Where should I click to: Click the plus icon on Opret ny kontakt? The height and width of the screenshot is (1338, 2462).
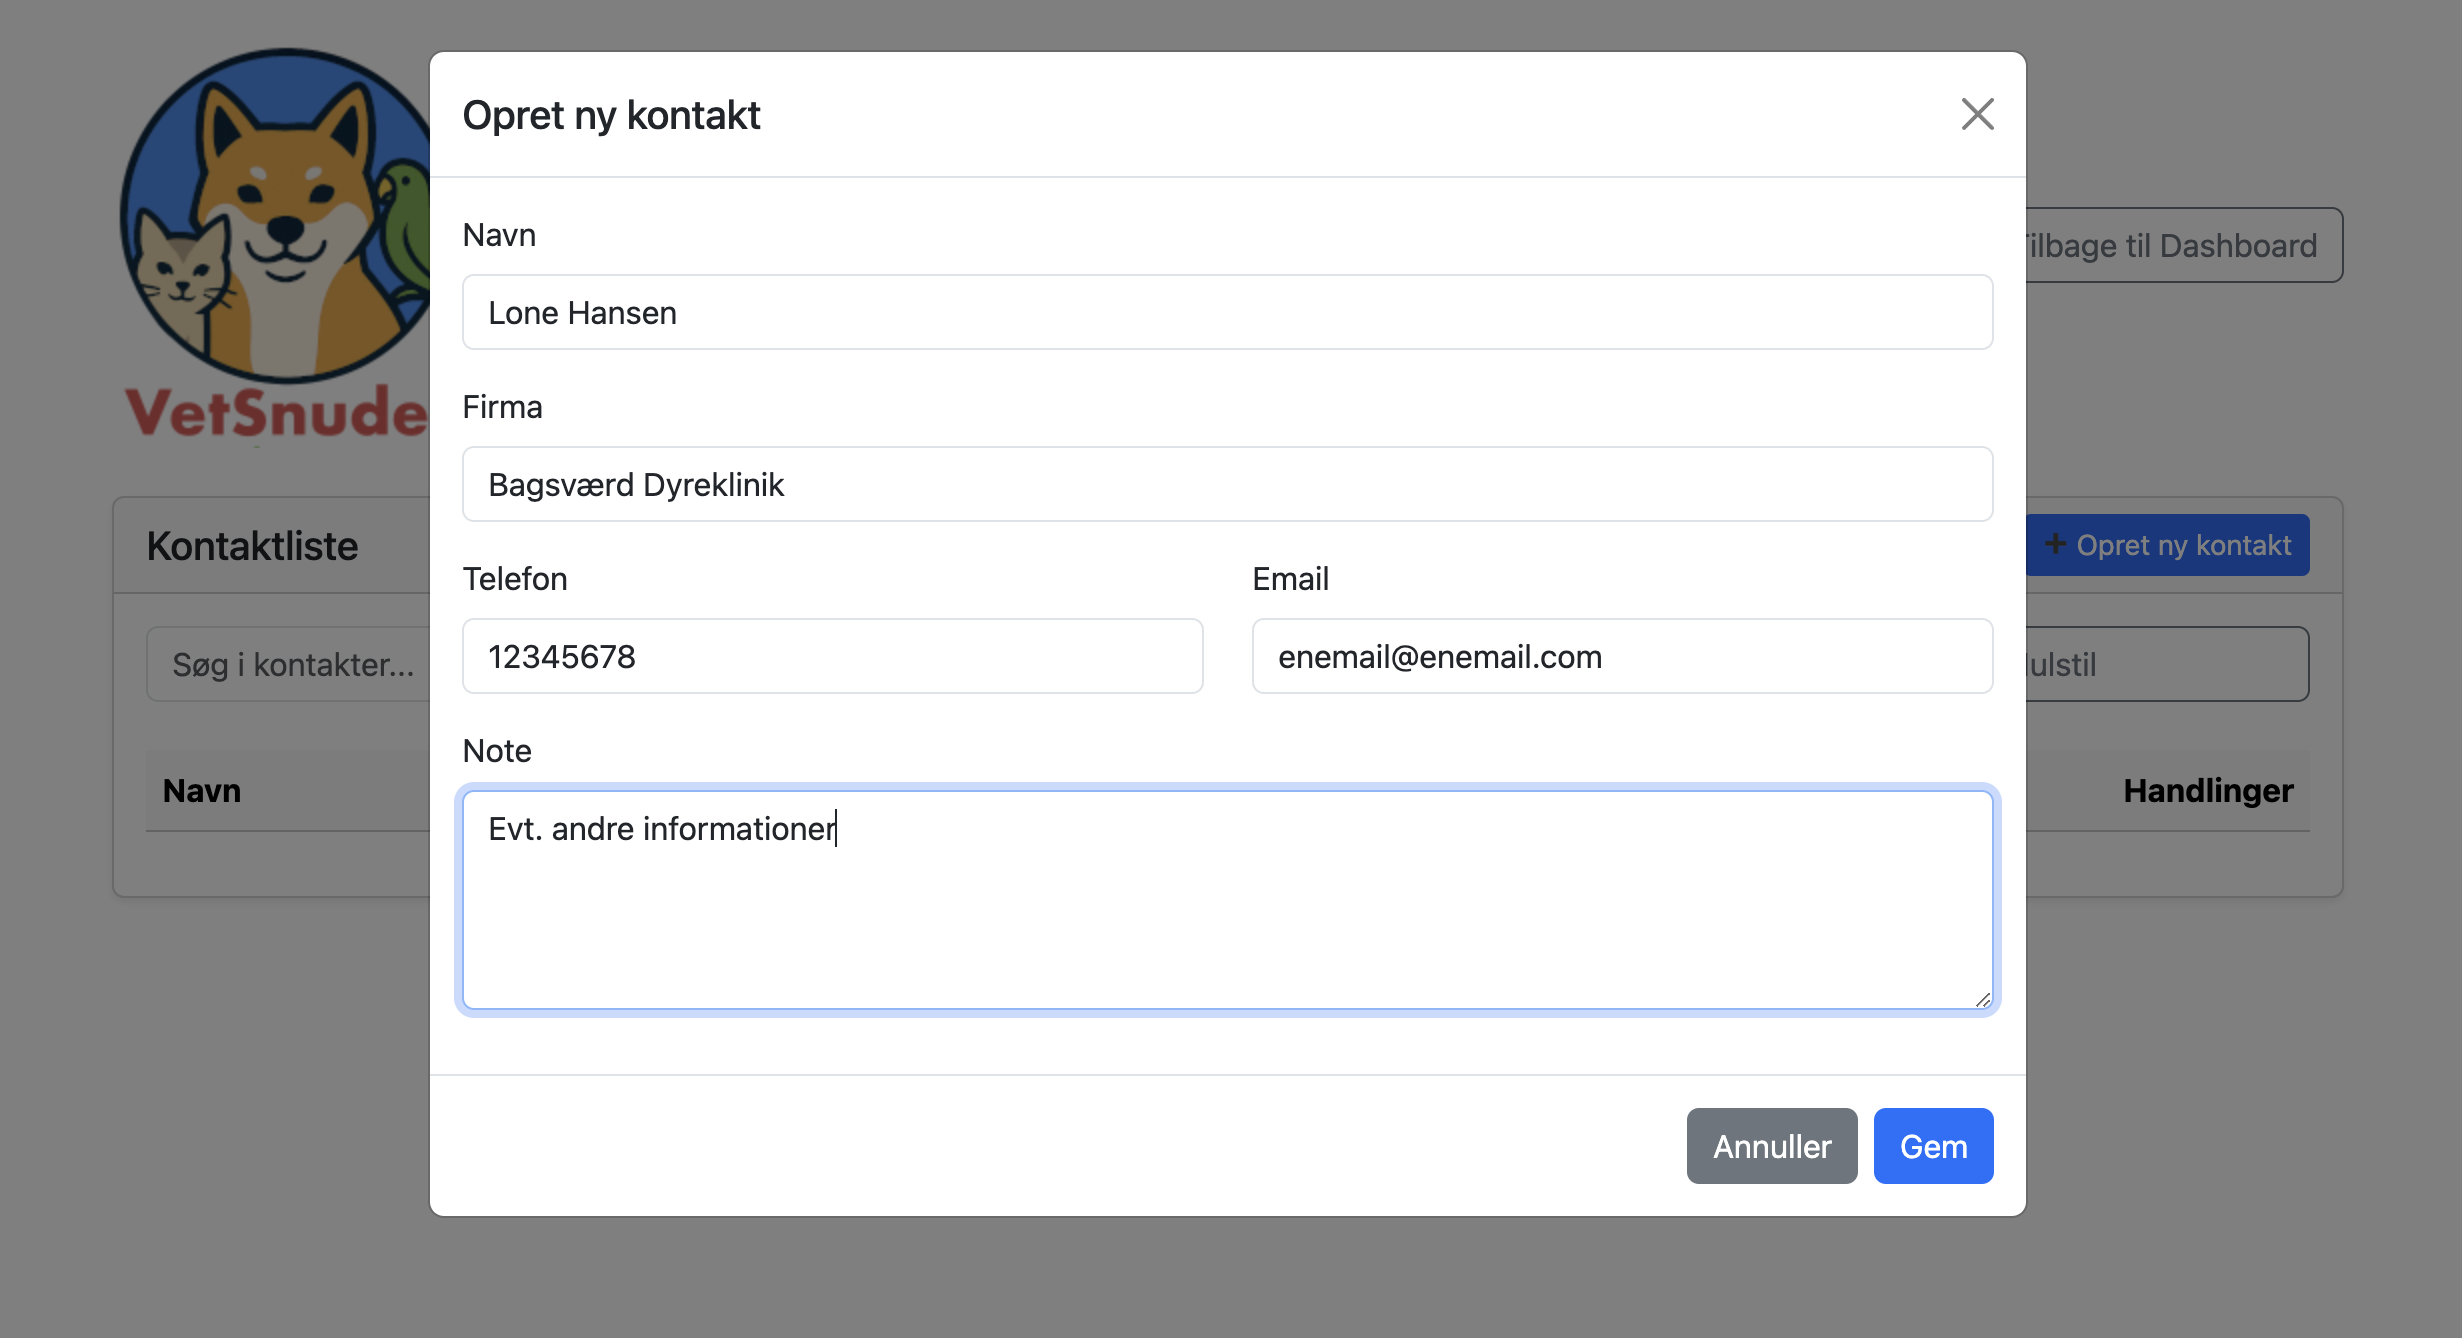[x=2057, y=544]
